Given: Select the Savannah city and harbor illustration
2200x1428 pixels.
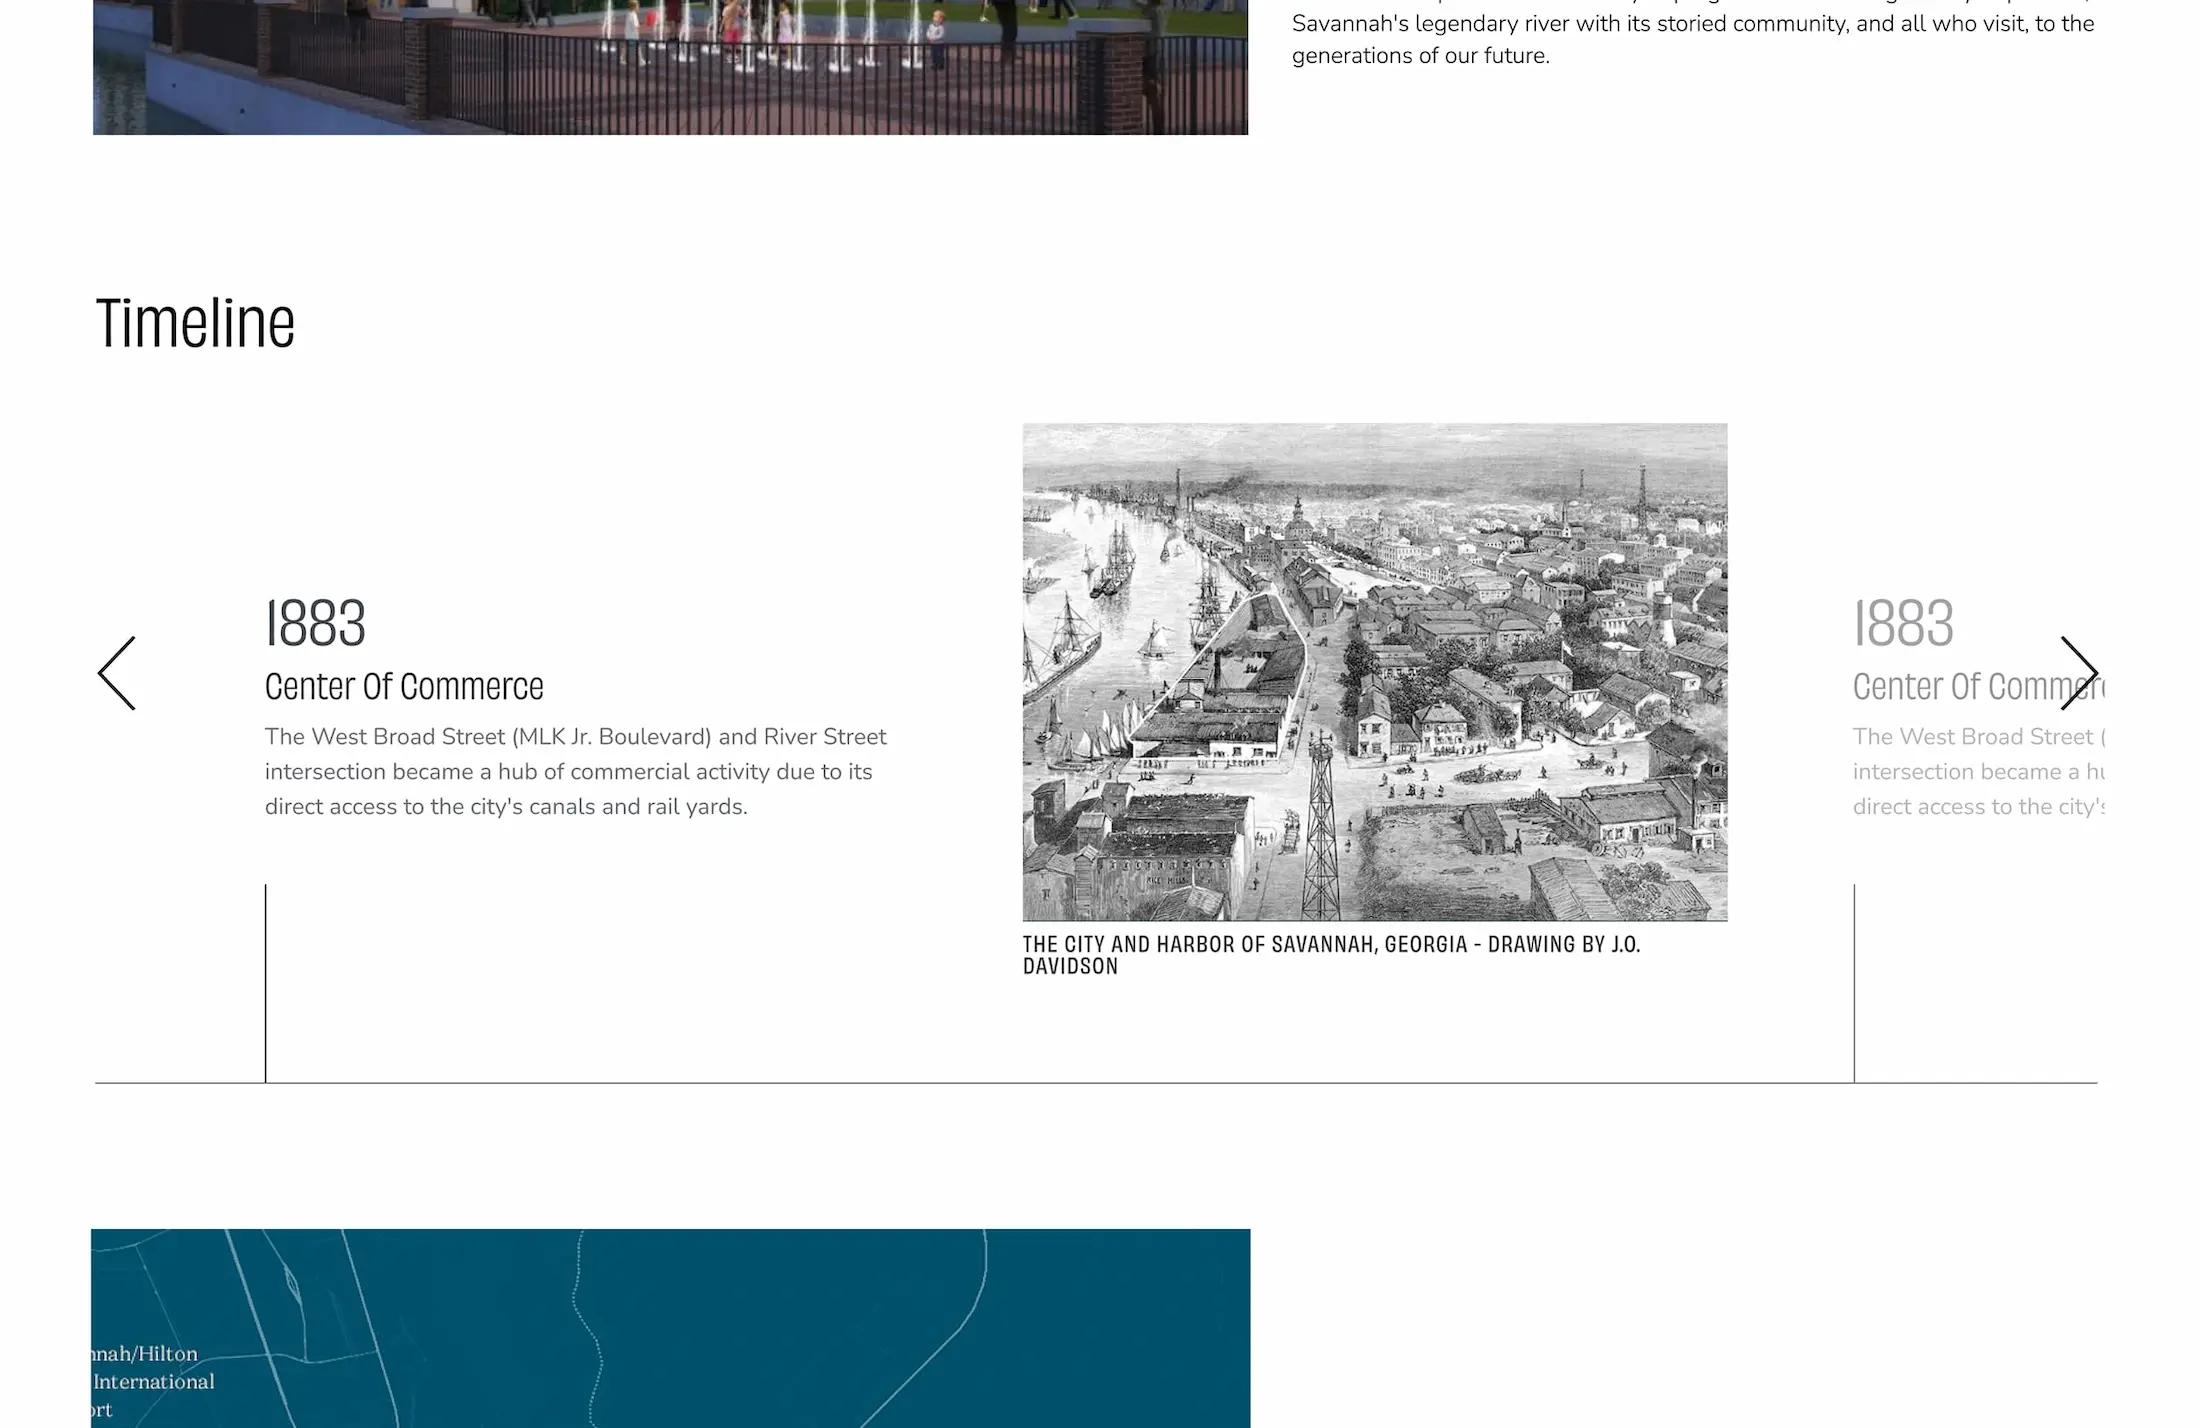Looking at the screenshot, I should (1374, 672).
